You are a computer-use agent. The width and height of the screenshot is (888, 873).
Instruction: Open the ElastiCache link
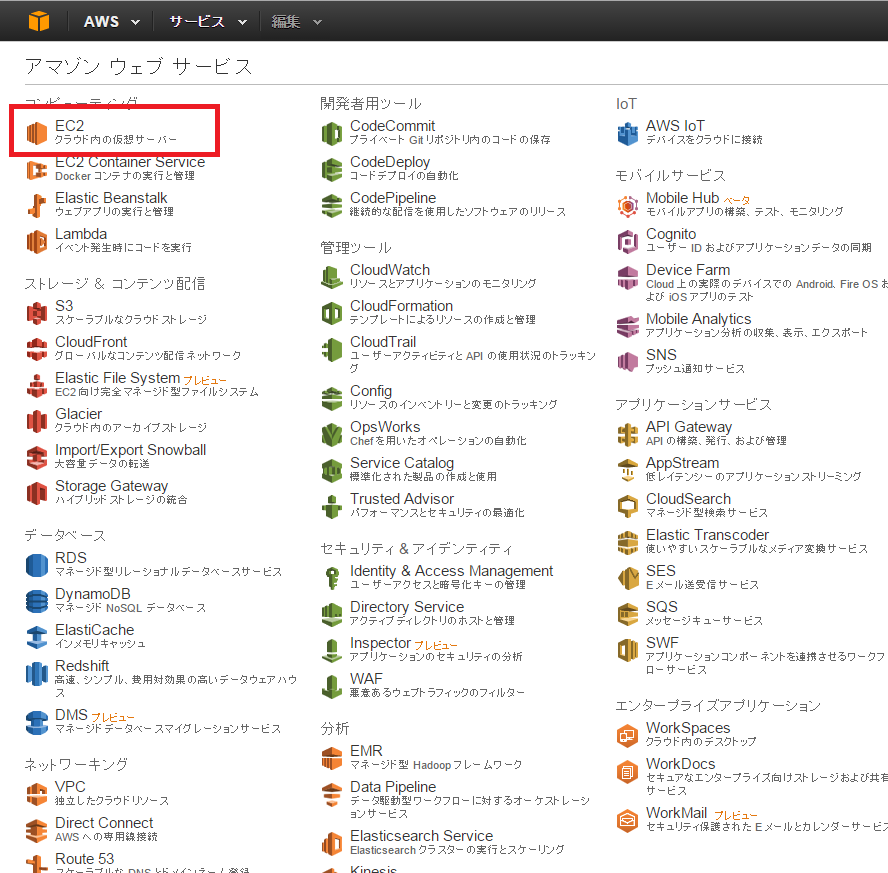95,630
